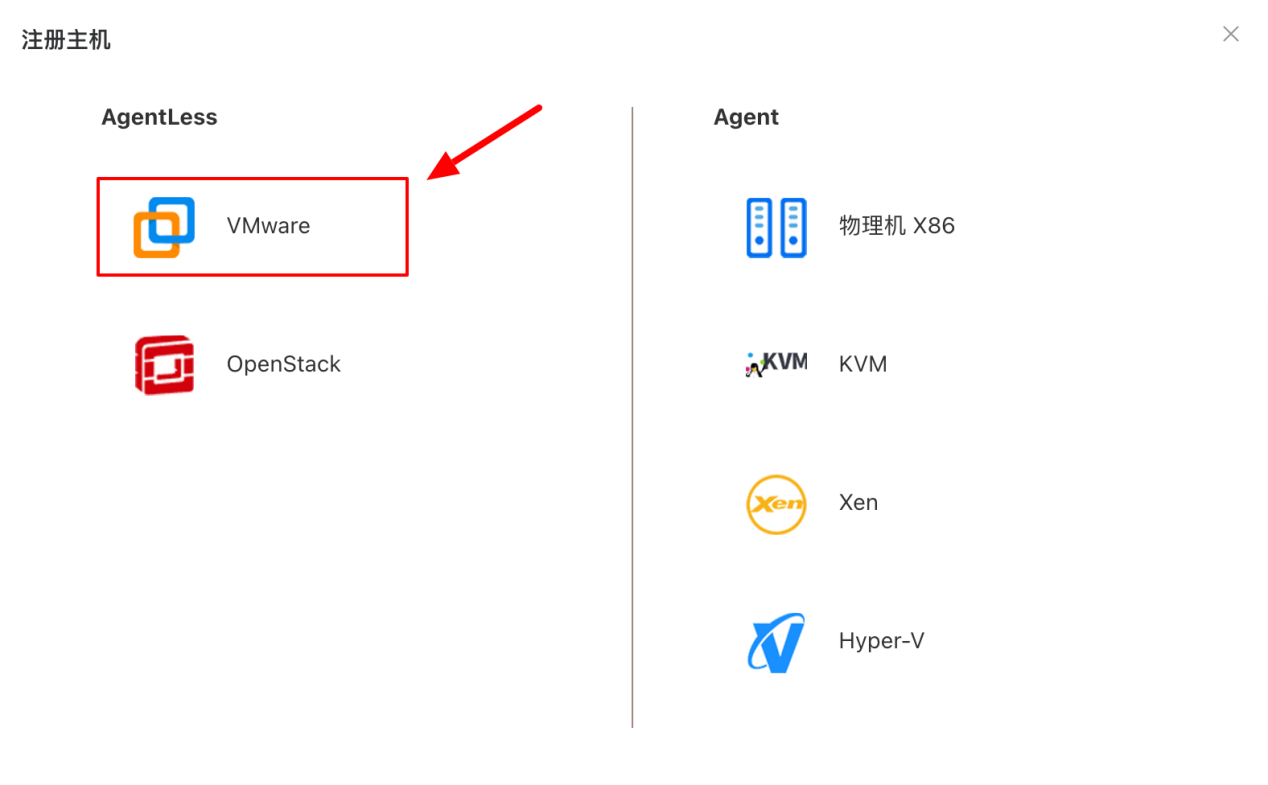Close the 注册主机 dialog with X

(1231, 34)
